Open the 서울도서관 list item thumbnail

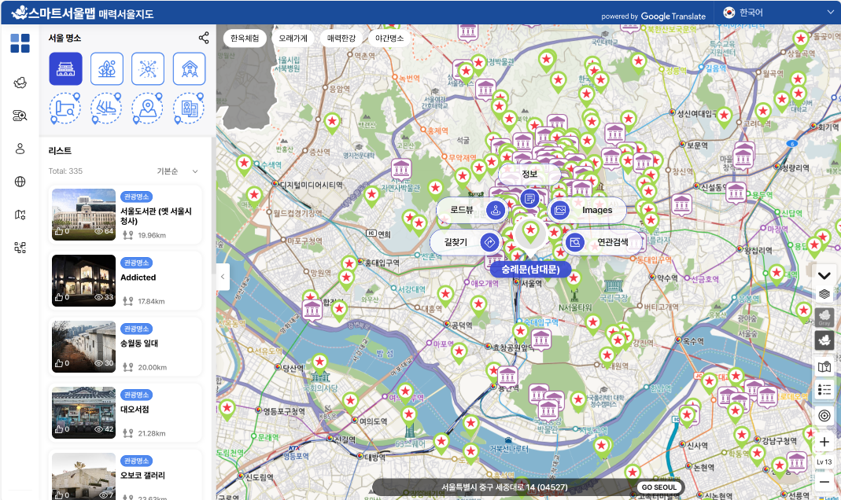click(x=84, y=215)
